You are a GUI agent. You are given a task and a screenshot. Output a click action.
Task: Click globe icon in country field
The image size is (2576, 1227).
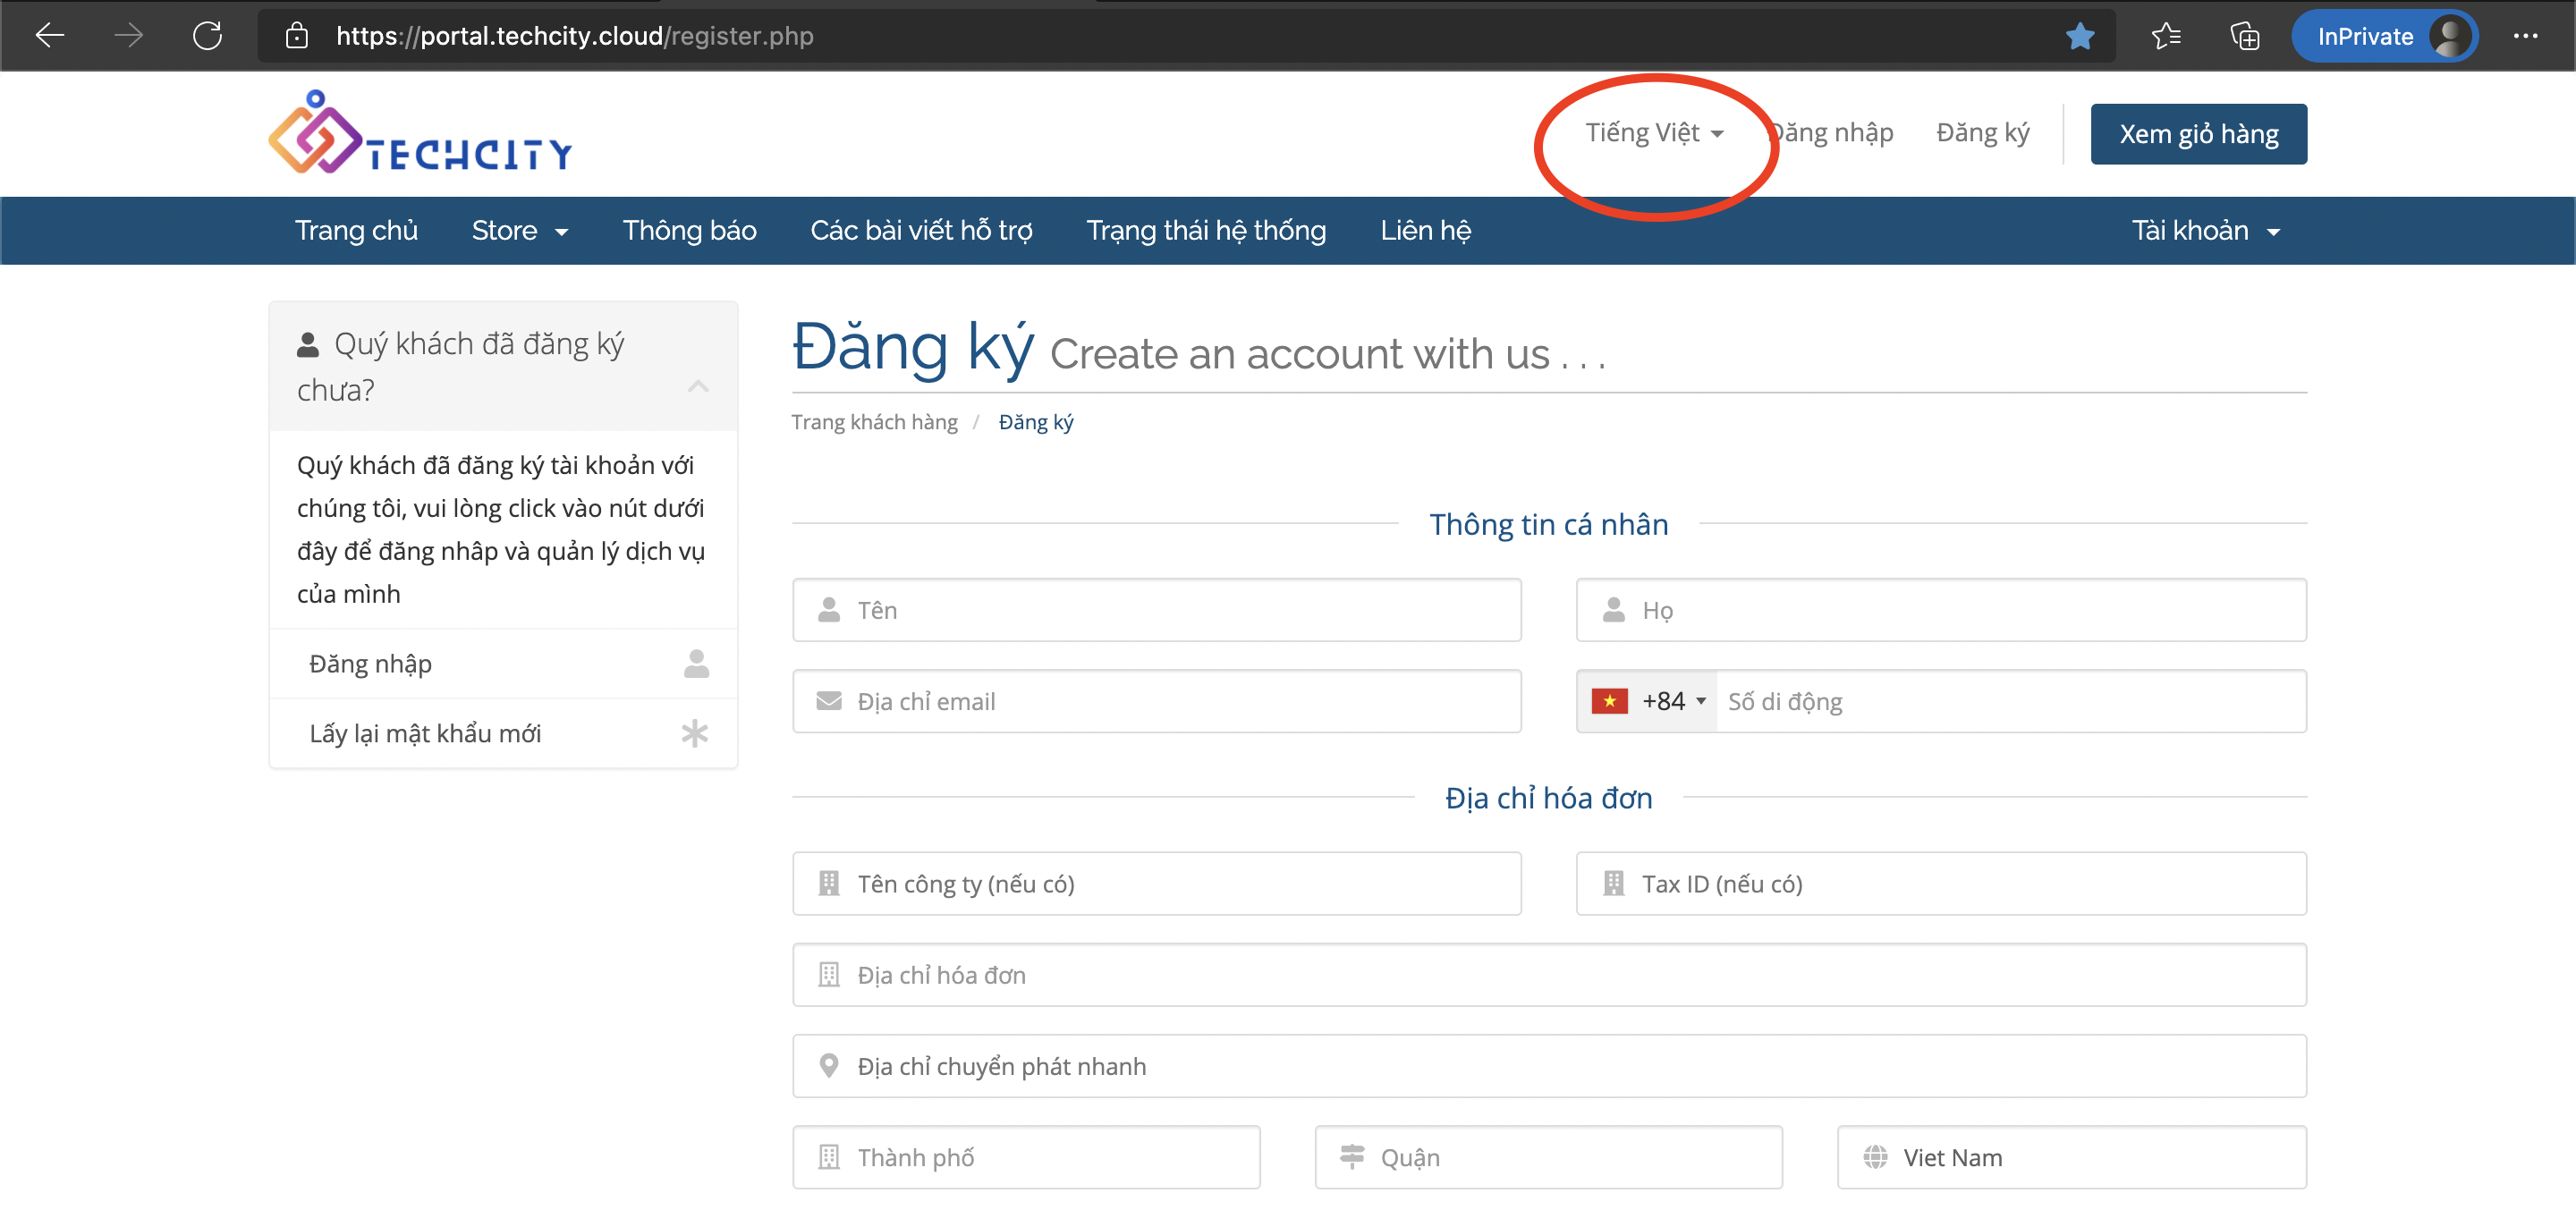click(1874, 1156)
